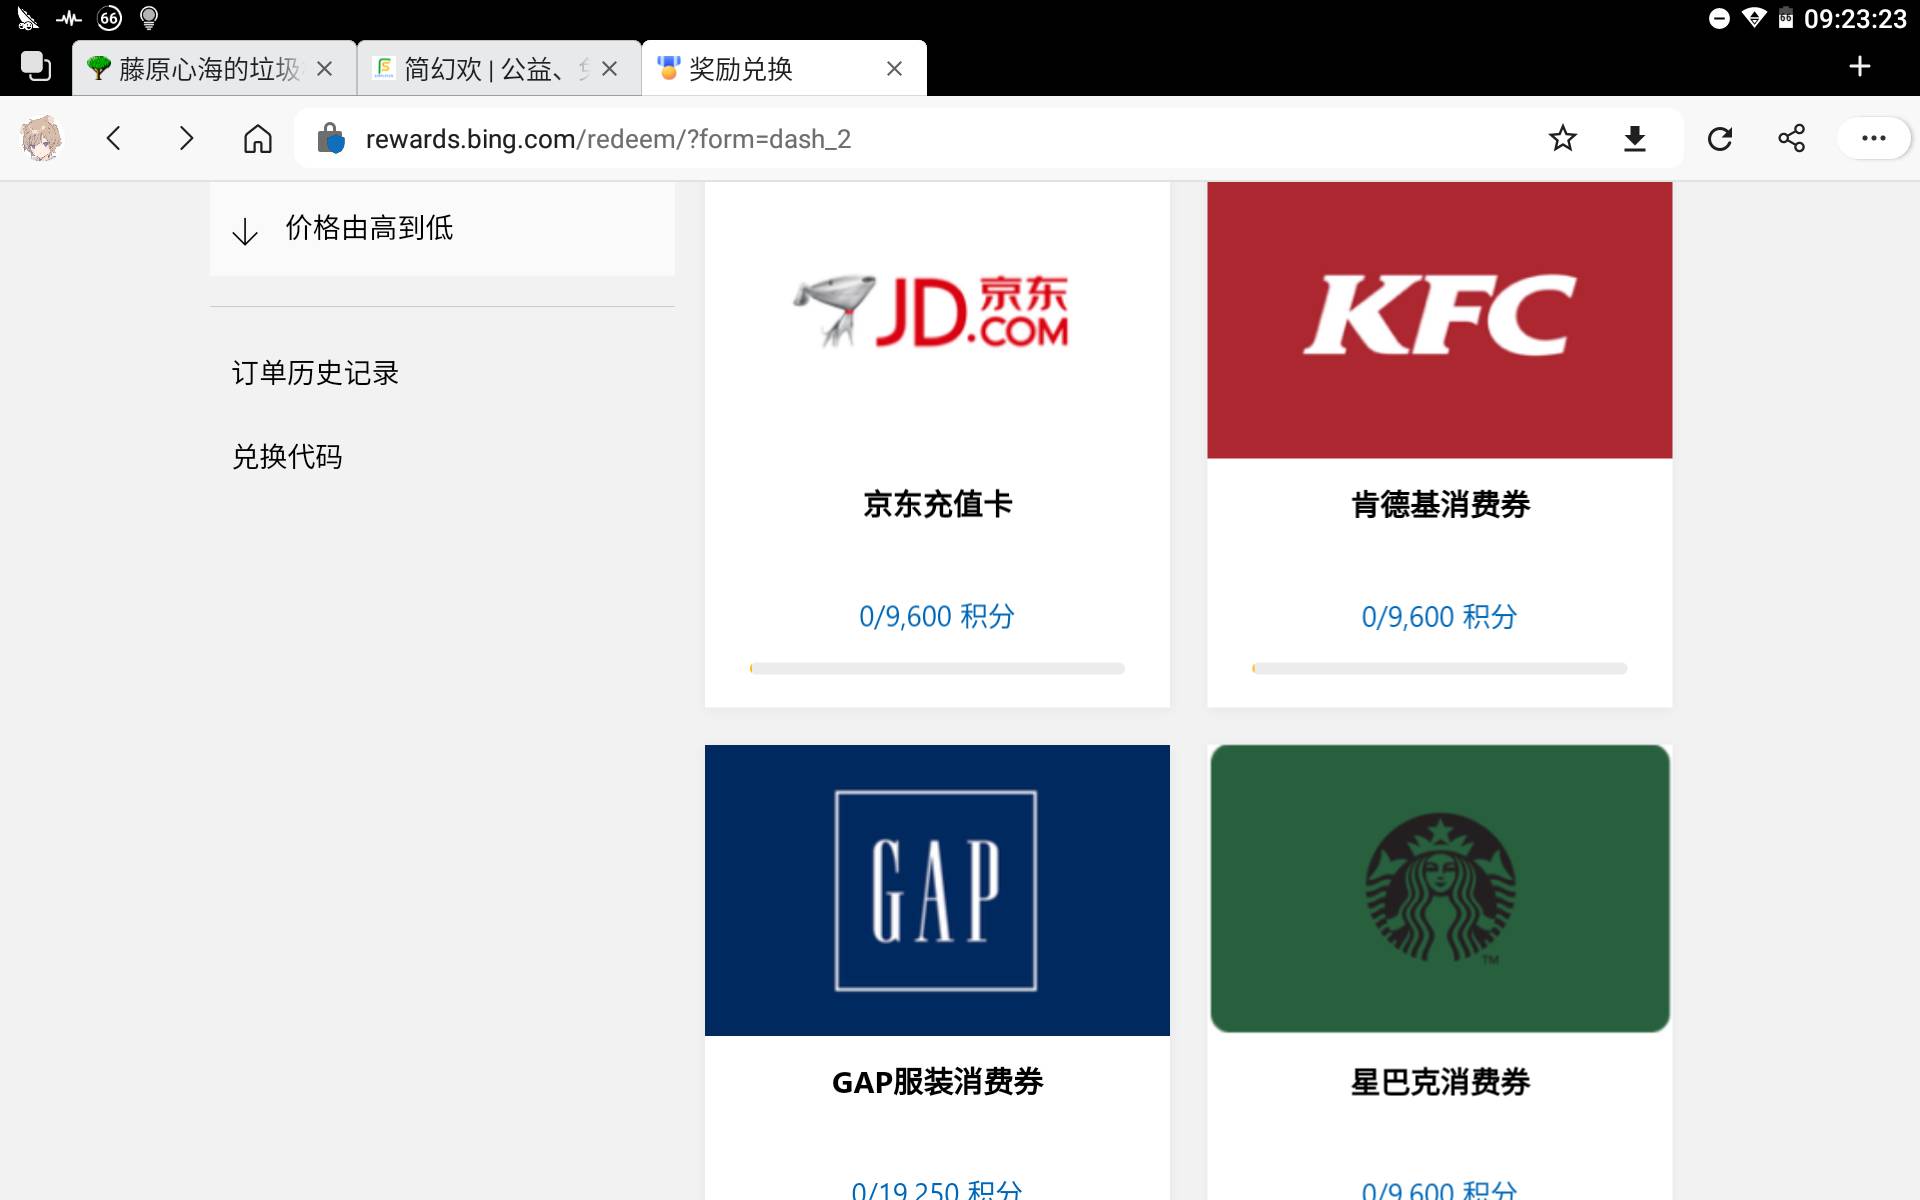
Task: Tap the profile avatar picture
Action: [41, 139]
